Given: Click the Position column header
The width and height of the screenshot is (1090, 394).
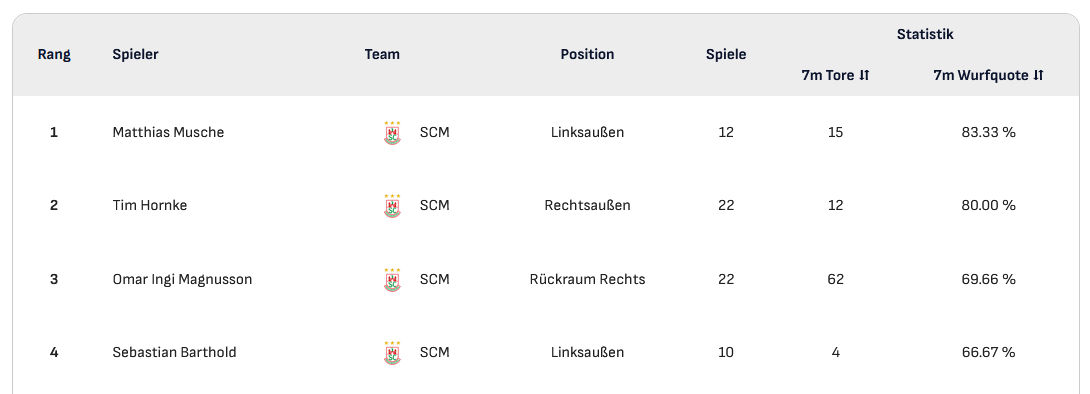Looking at the screenshot, I should tap(587, 54).
